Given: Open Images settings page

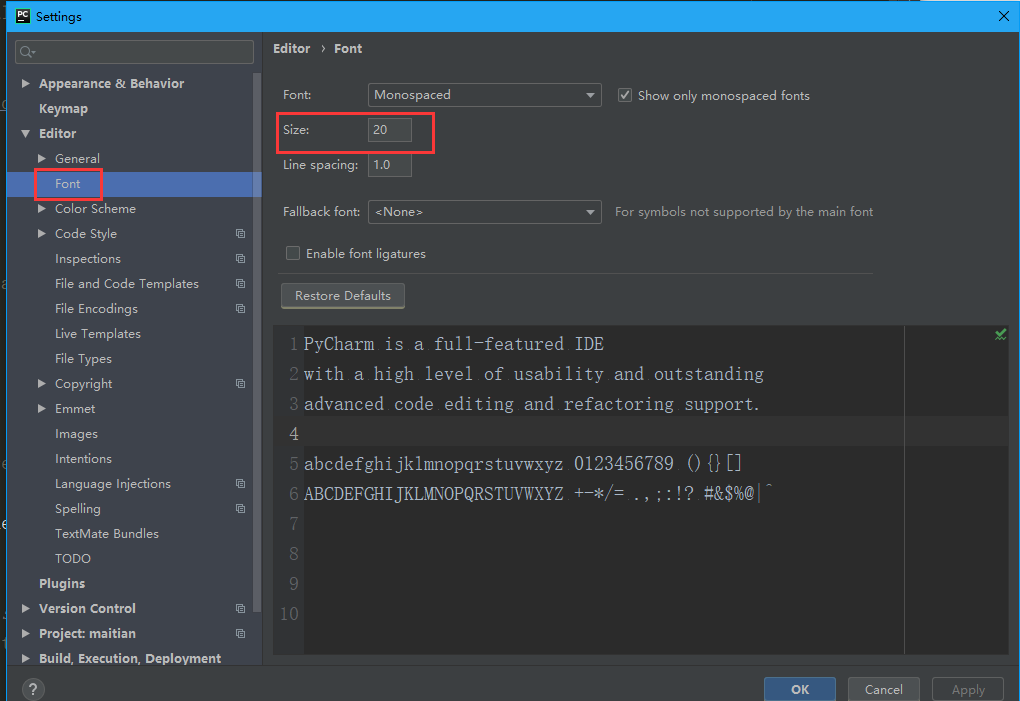Looking at the screenshot, I should pos(76,434).
